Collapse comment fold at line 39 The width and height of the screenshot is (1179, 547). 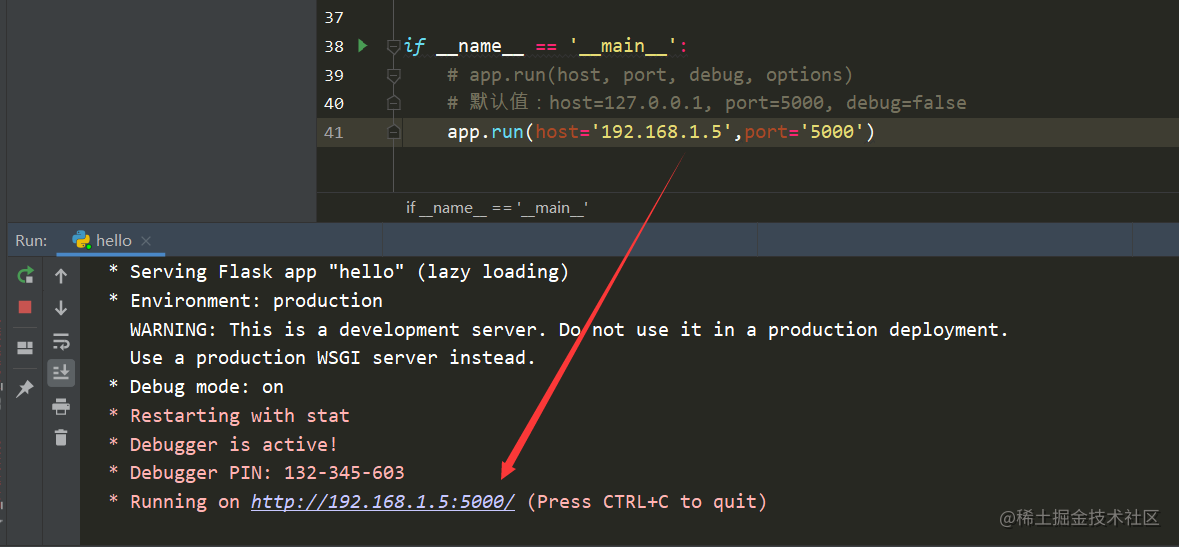pyautogui.click(x=393, y=75)
